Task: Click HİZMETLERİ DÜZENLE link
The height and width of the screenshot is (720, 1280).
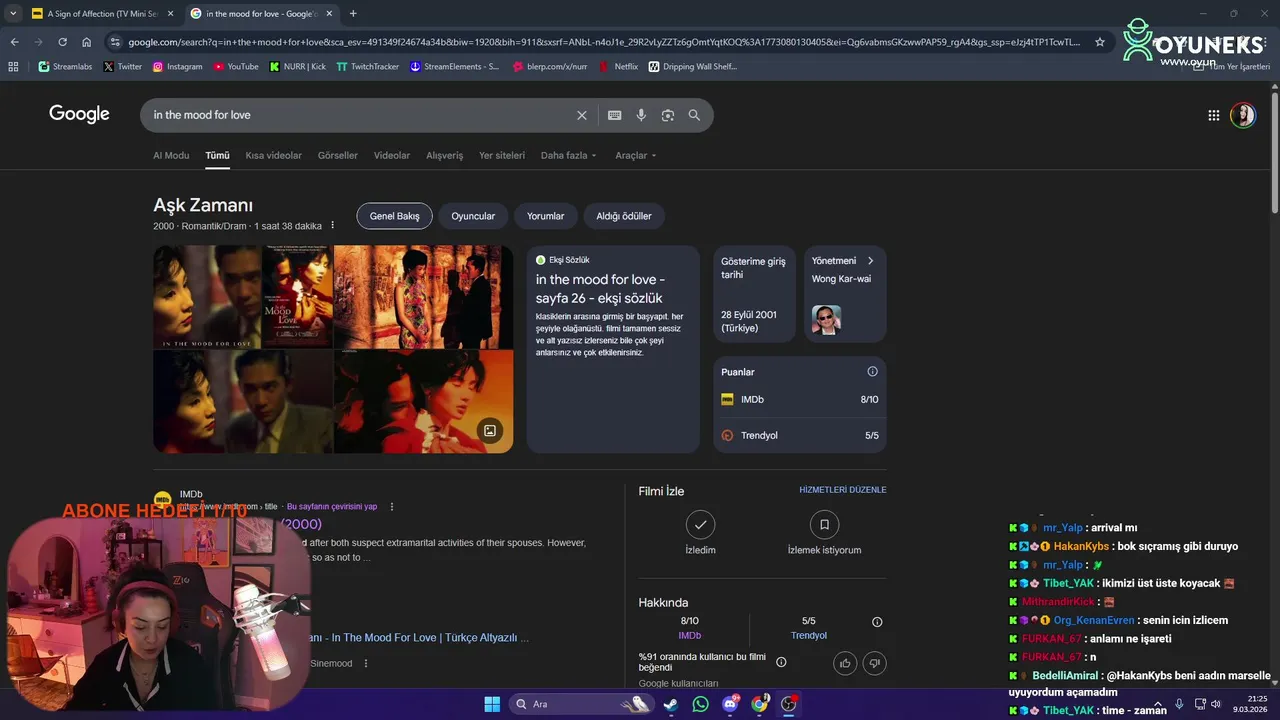Action: 842,490
